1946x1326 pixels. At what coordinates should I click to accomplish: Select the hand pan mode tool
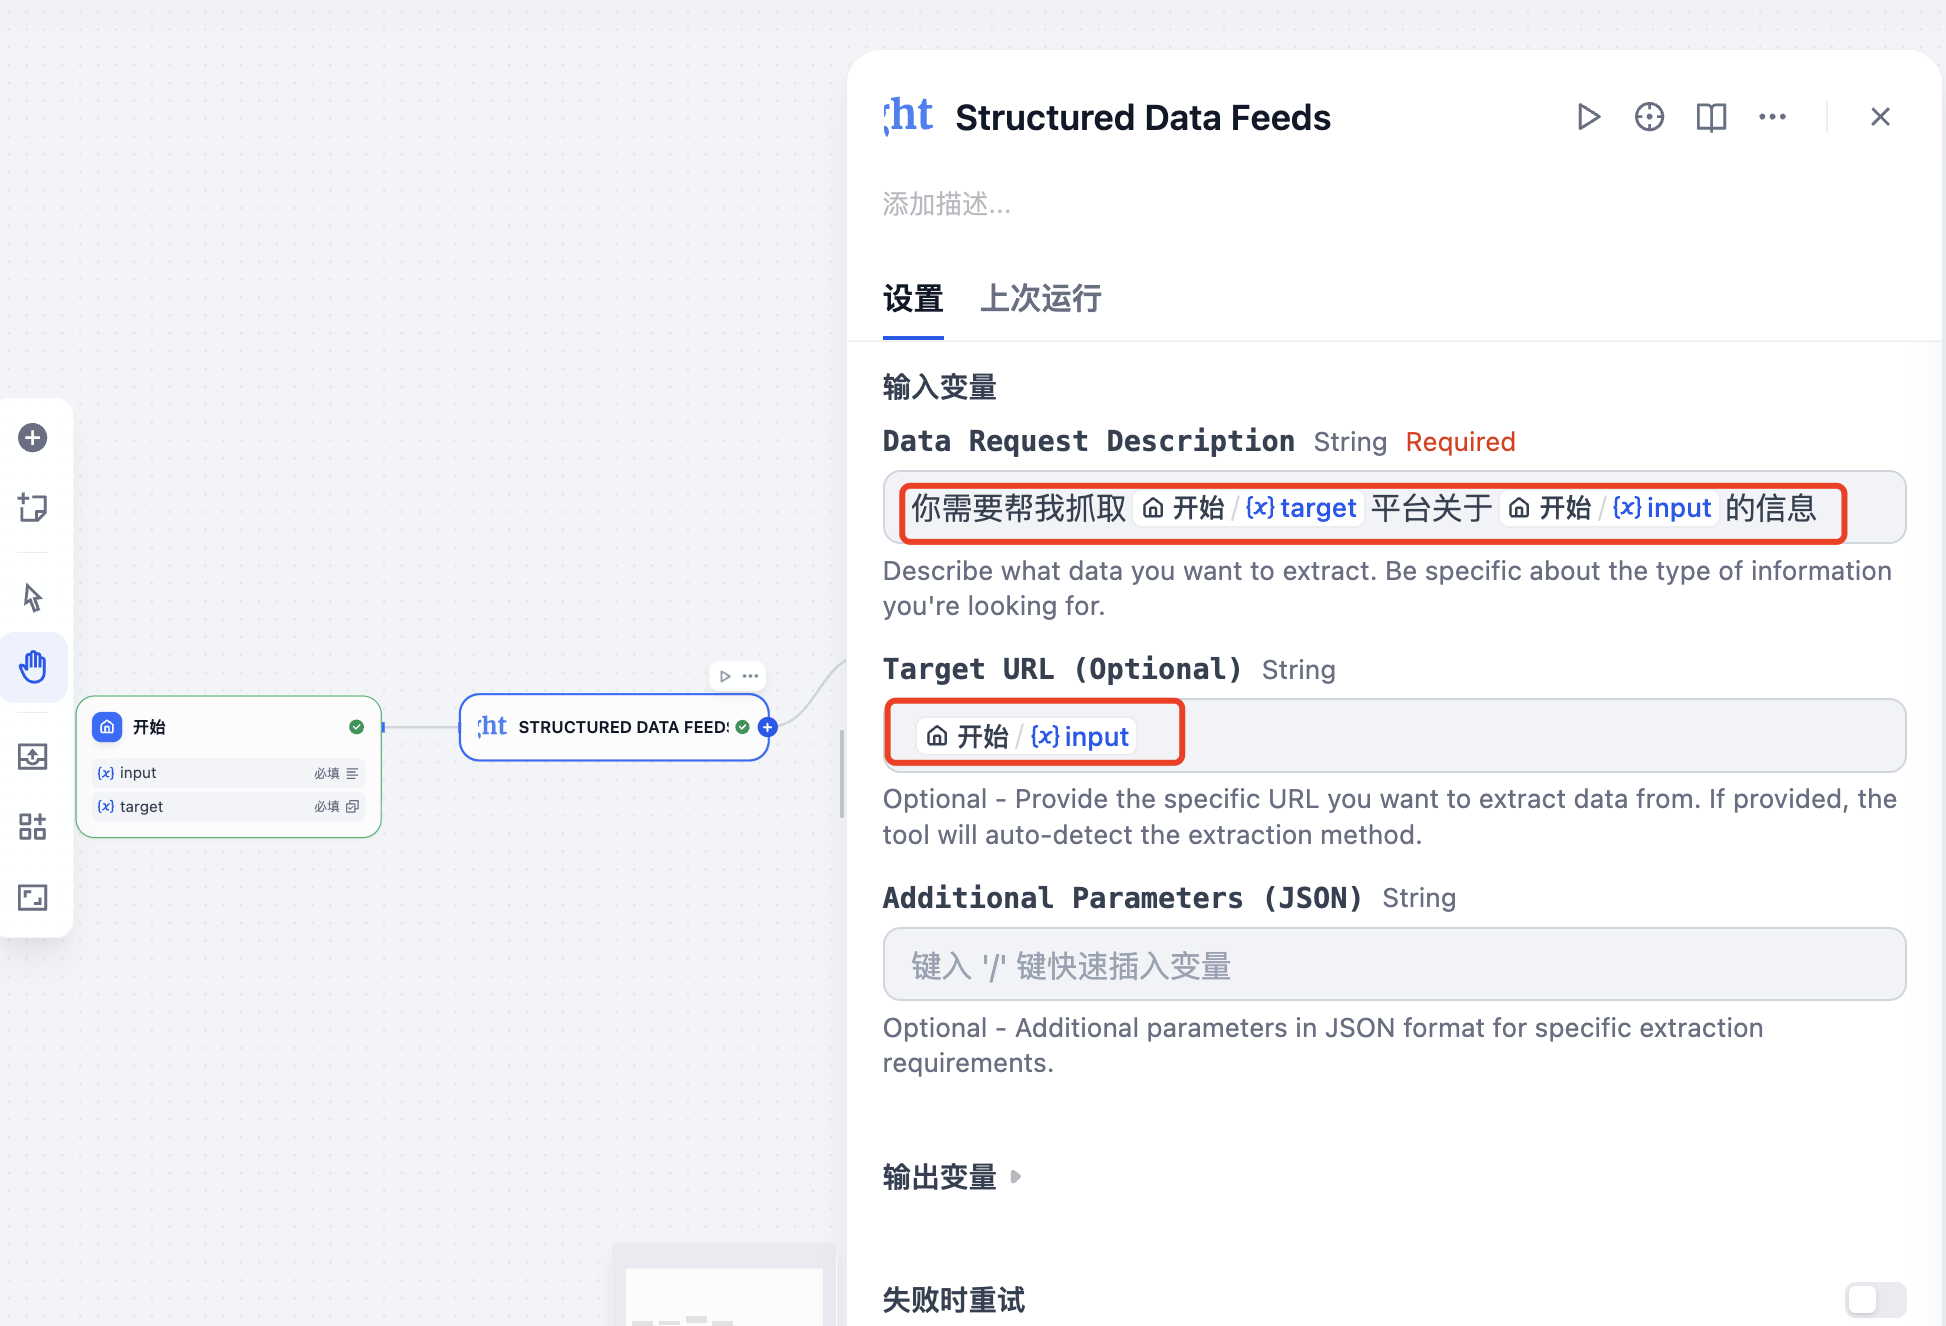pyautogui.click(x=33, y=667)
